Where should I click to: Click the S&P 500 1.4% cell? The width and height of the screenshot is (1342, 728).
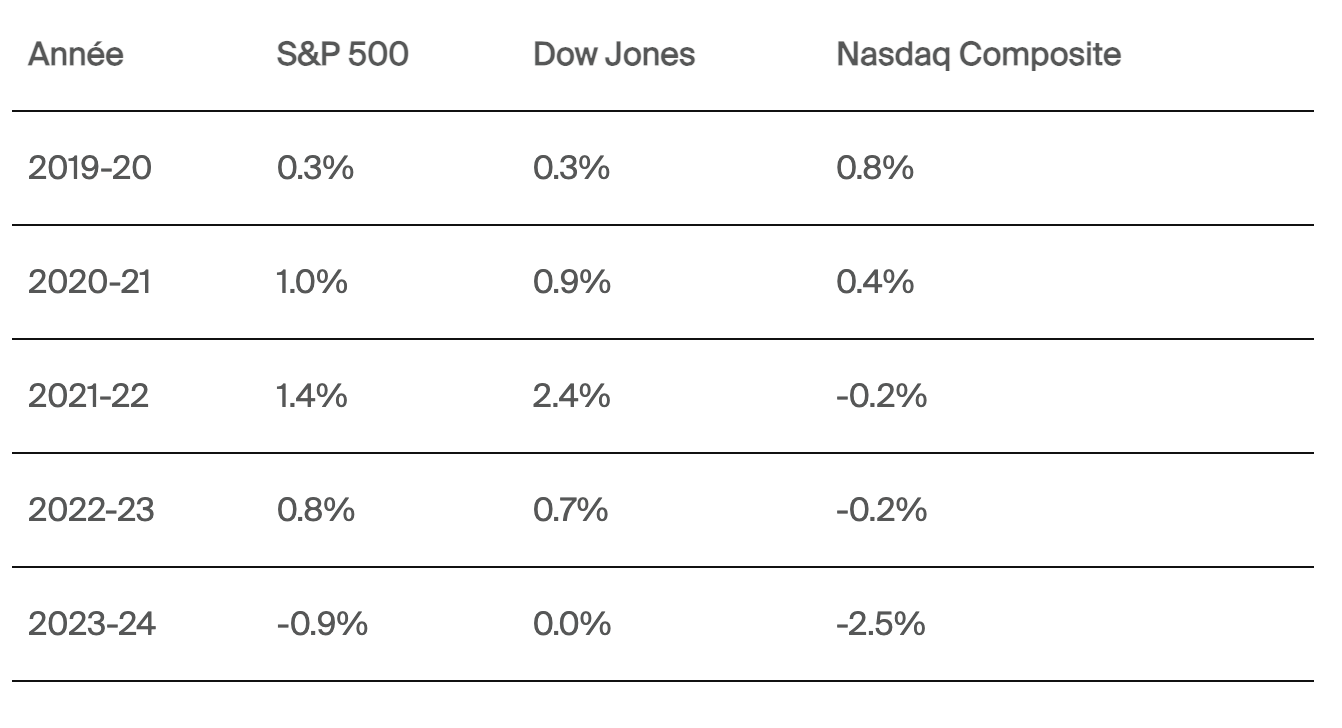[312, 397]
